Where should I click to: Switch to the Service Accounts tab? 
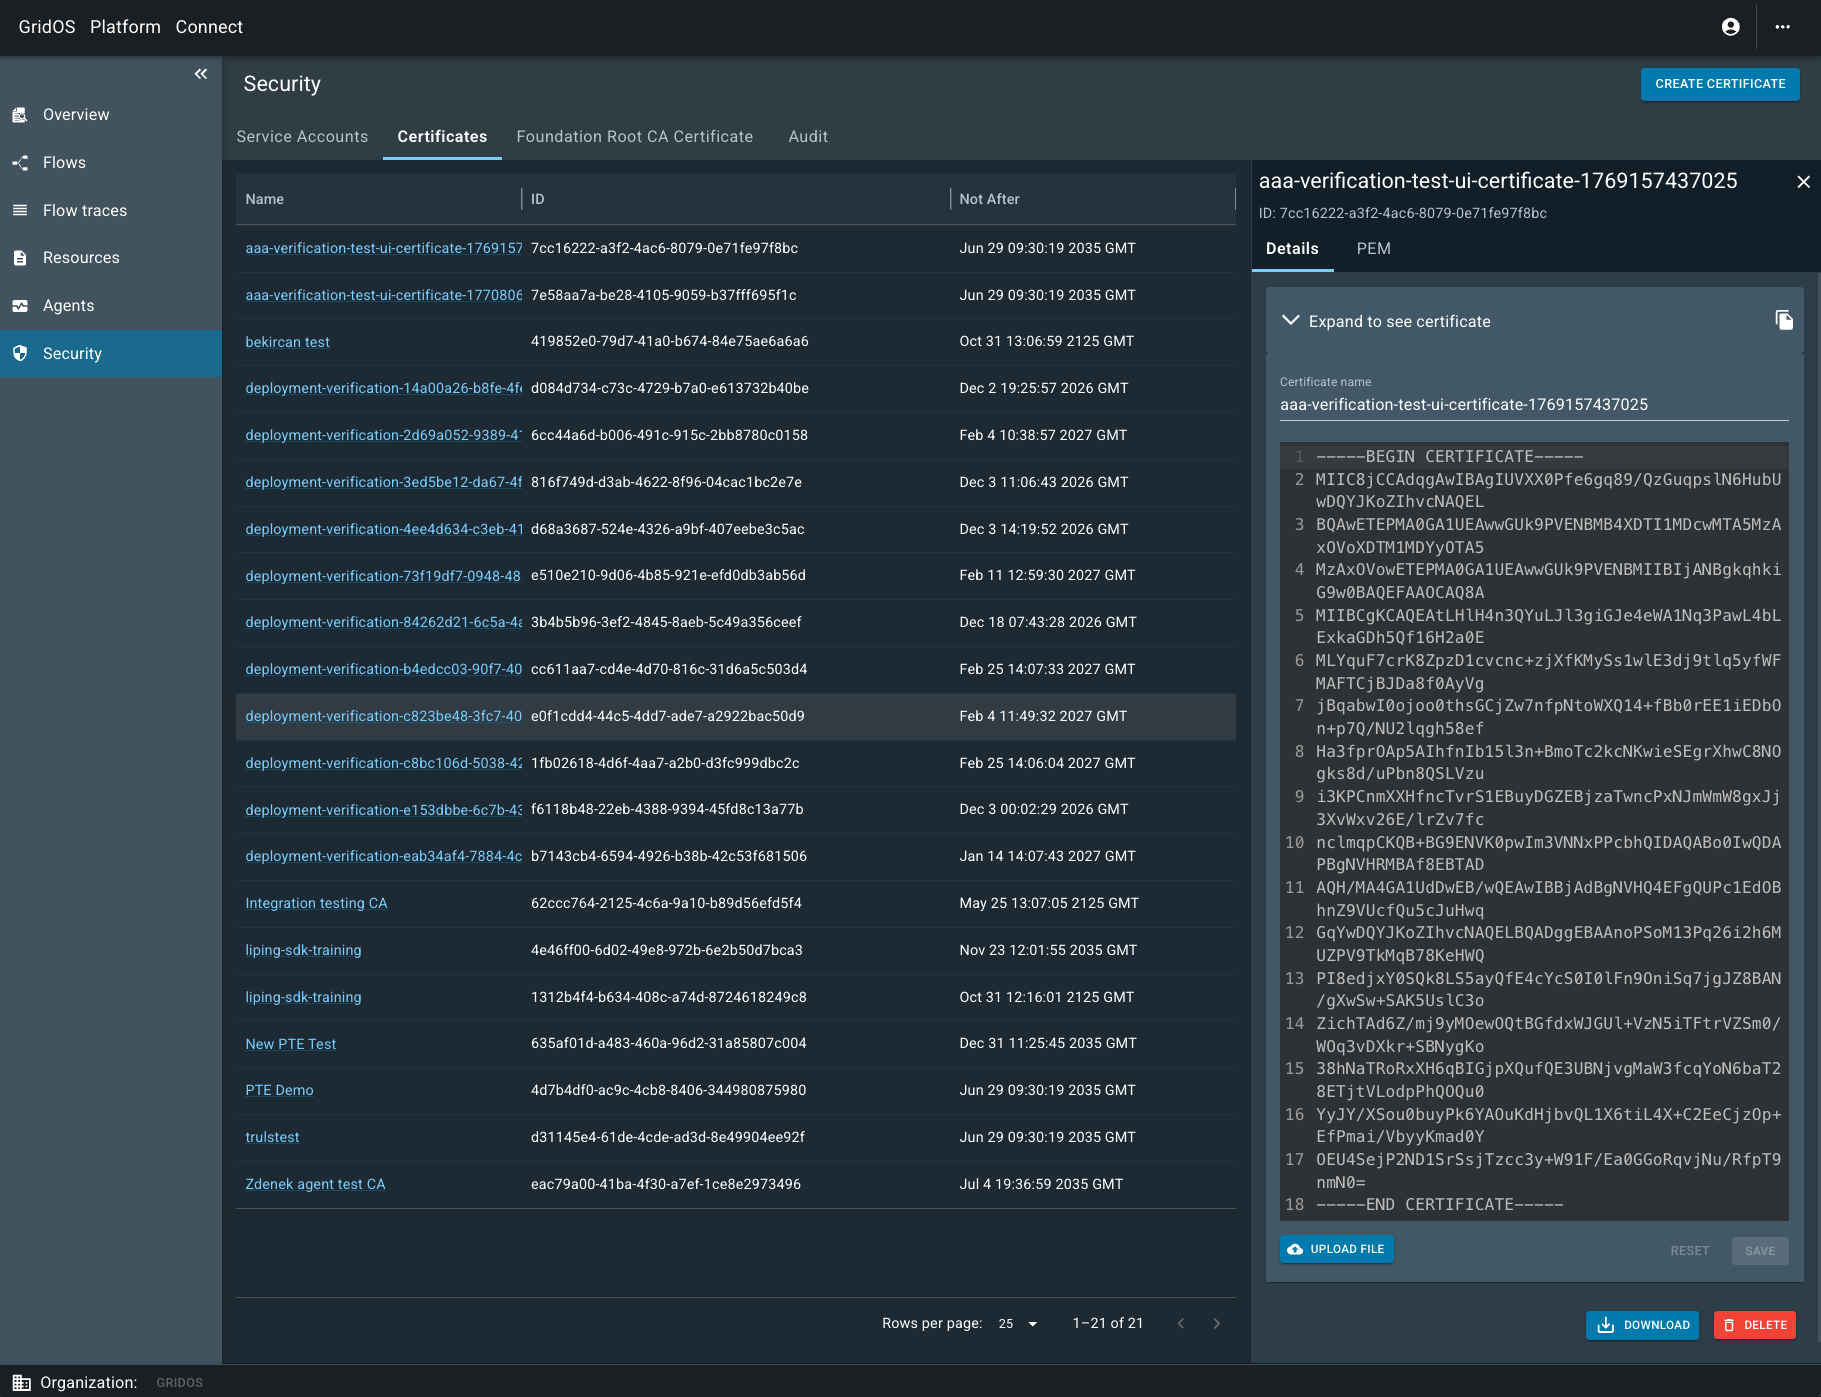click(x=302, y=137)
